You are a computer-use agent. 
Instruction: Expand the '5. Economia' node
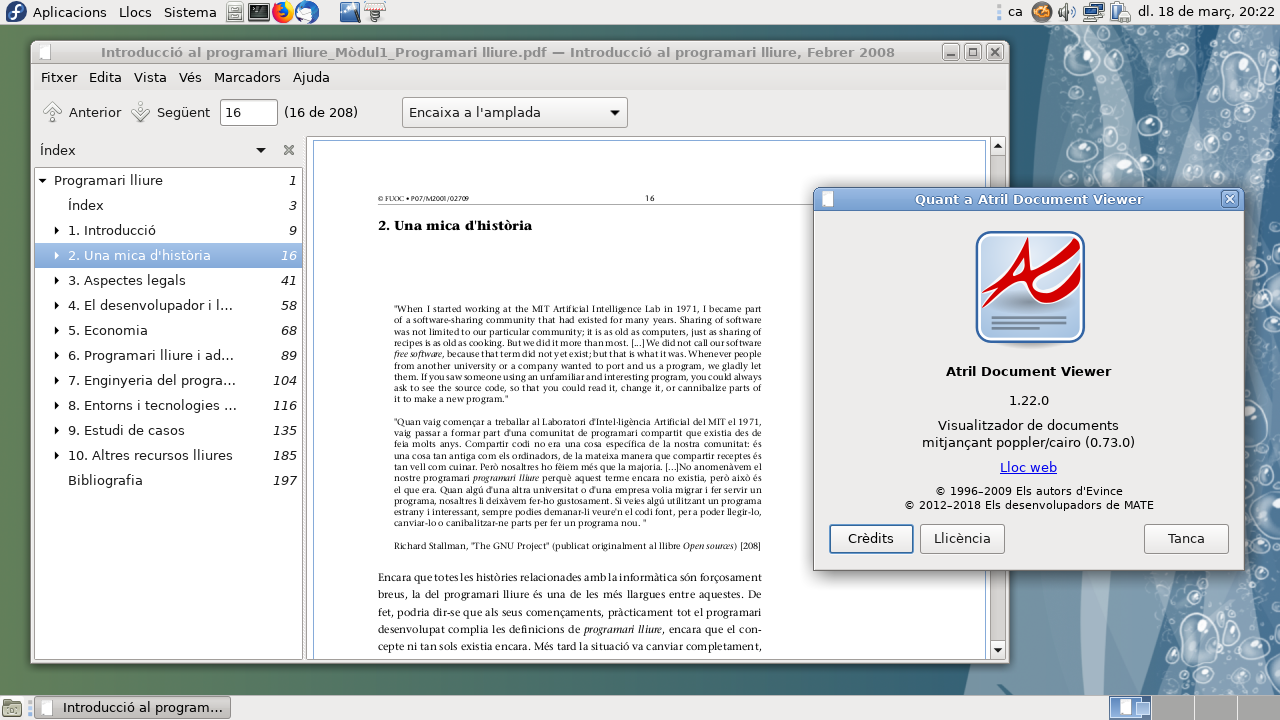(x=57, y=331)
